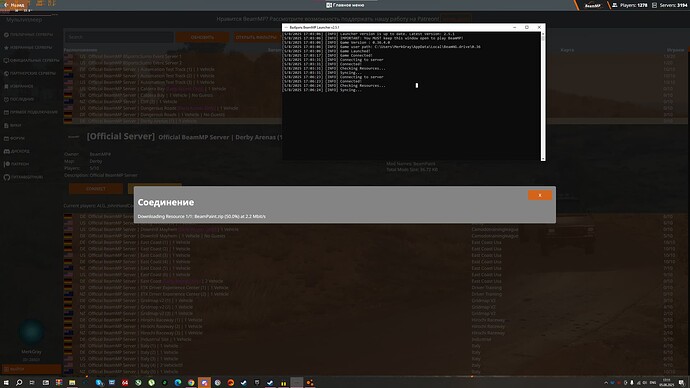Open the Избранное bookmark sidebar item
690x388 pixels.
tap(19, 86)
